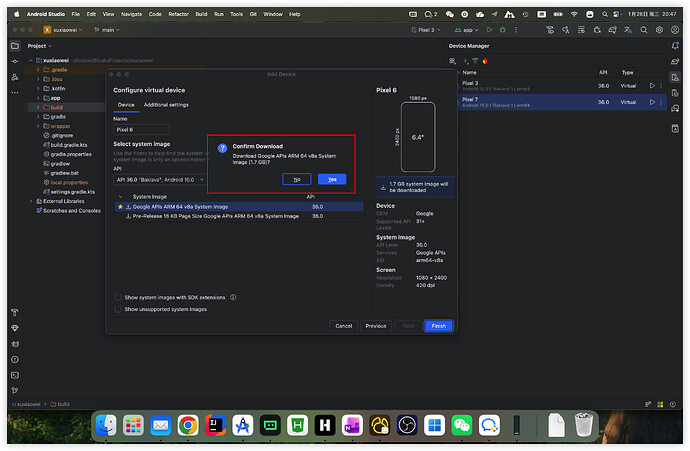Enable Show unsupported system images
The height and width of the screenshot is (451, 690).
pos(119,309)
